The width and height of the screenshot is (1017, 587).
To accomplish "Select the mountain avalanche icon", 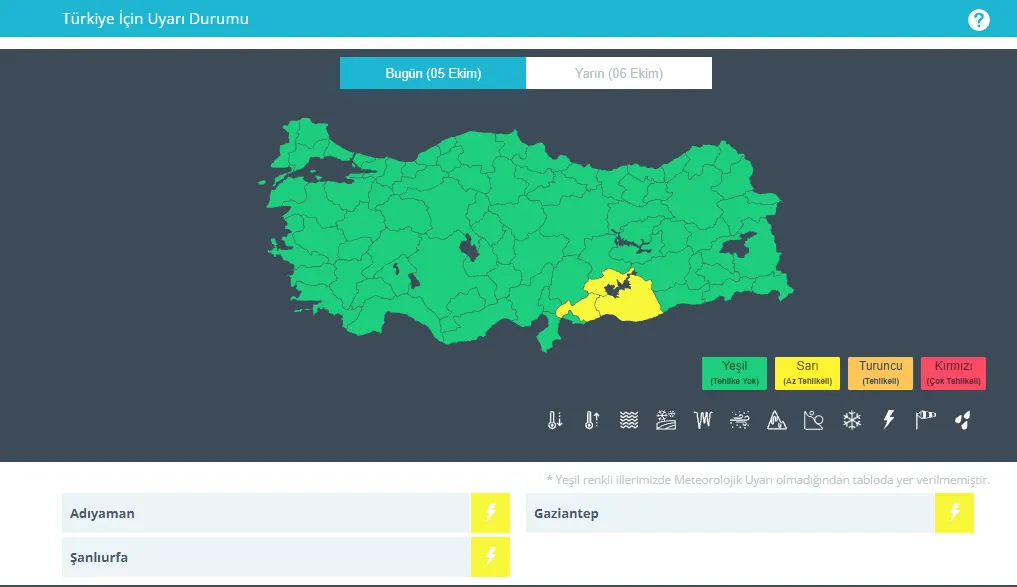I will [776, 420].
